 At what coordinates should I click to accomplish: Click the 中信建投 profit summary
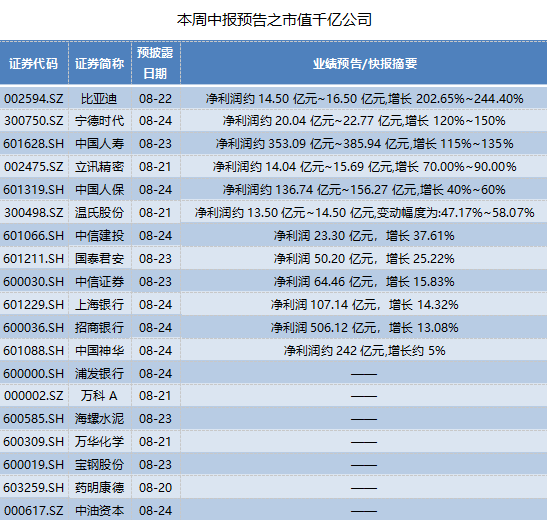click(364, 236)
